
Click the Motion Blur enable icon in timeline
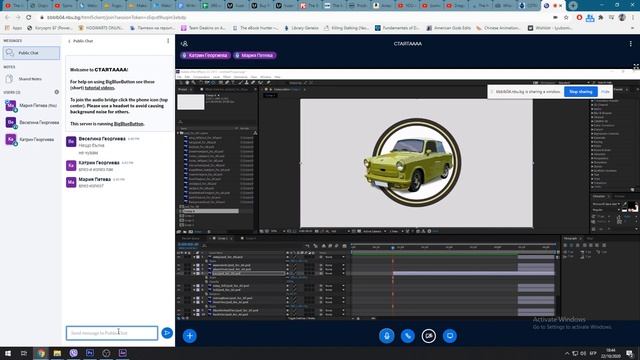tap(336, 246)
